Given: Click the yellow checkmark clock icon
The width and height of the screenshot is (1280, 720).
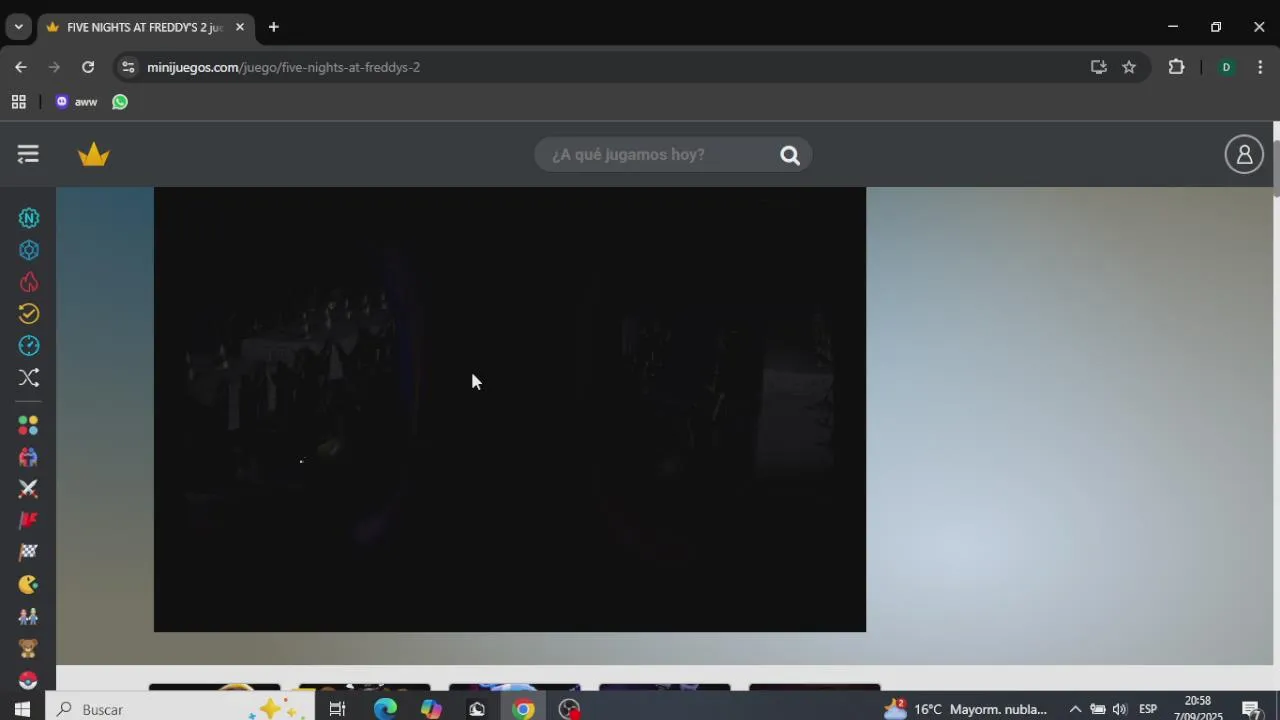Looking at the screenshot, I should (28, 314).
